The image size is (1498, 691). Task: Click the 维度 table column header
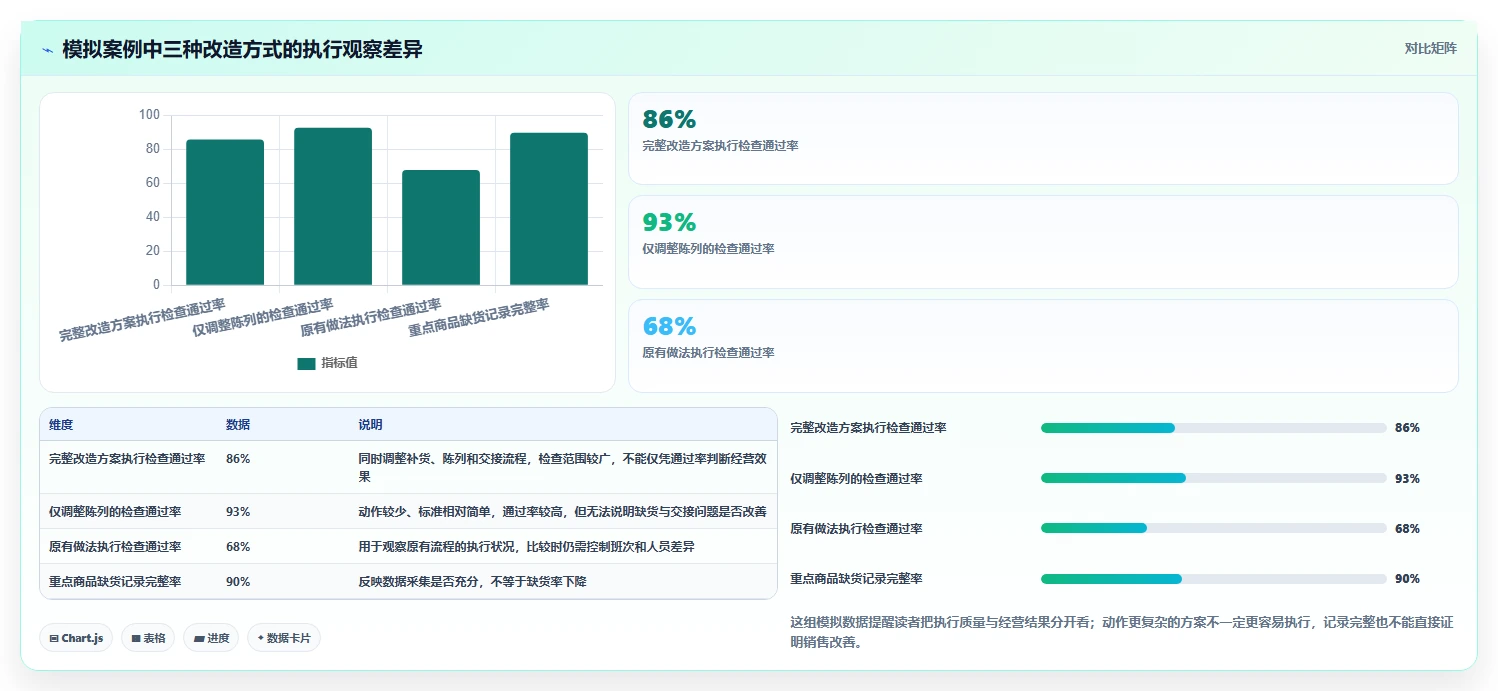[x=61, y=425]
